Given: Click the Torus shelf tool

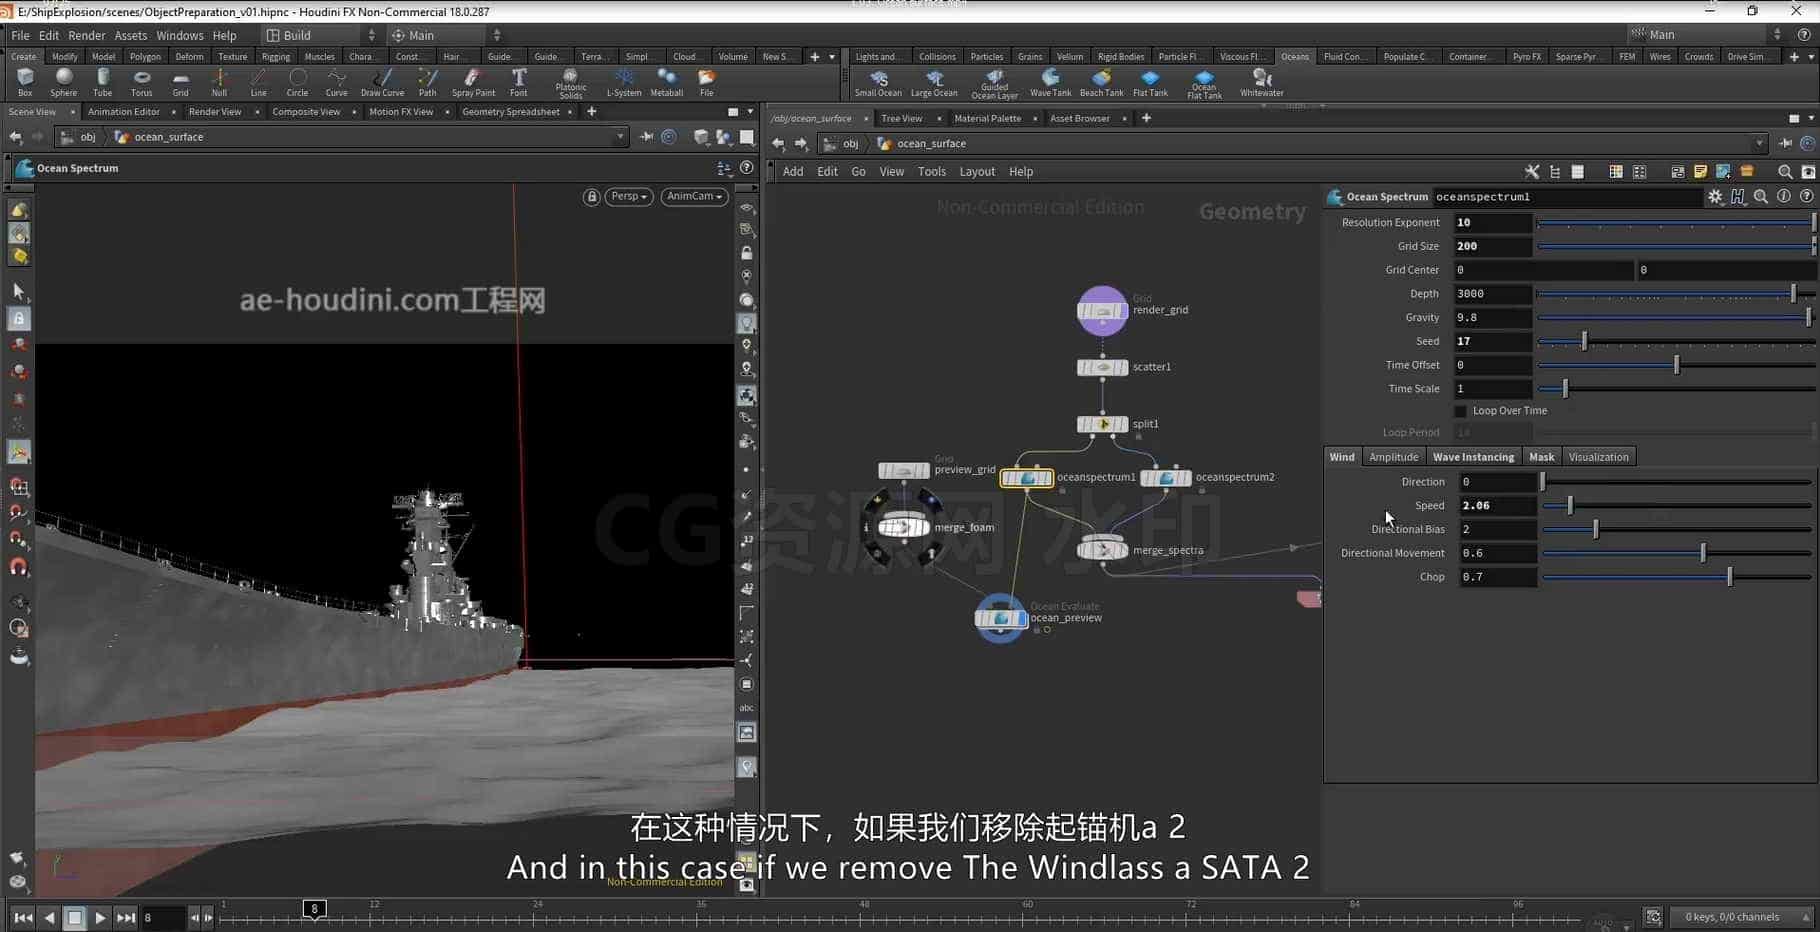Looking at the screenshot, I should pyautogui.click(x=142, y=81).
